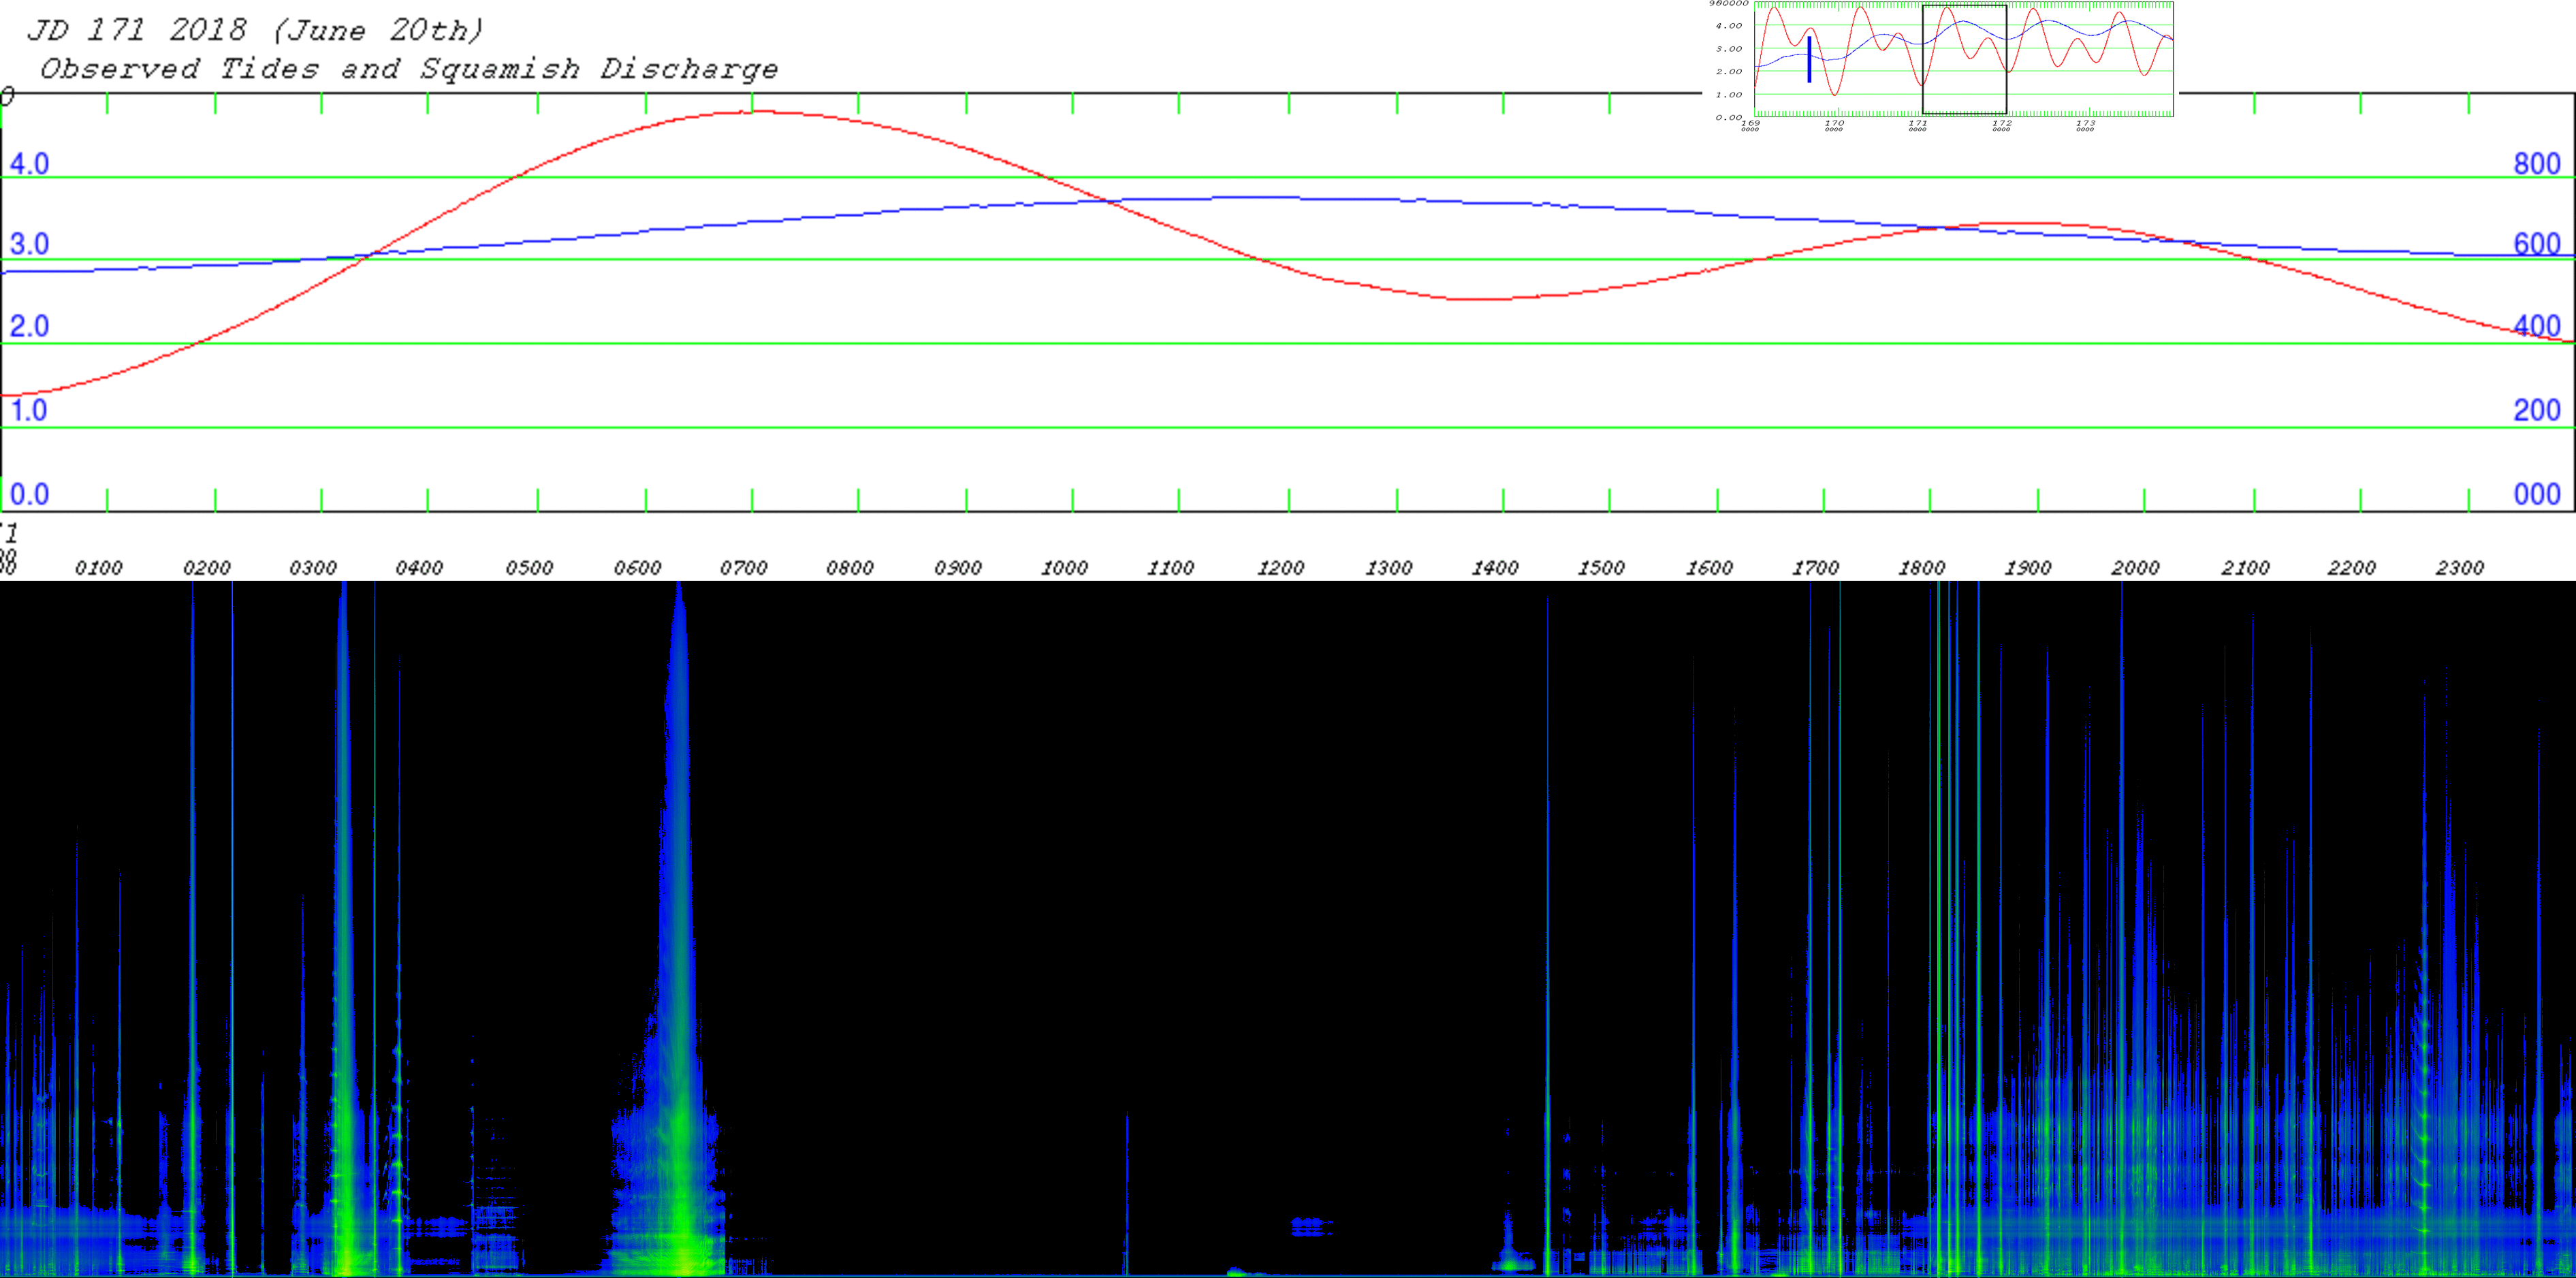Click the 2.0 left axis label
The height and width of the screenshot is (1278, 2576).
tap(29, 326)
